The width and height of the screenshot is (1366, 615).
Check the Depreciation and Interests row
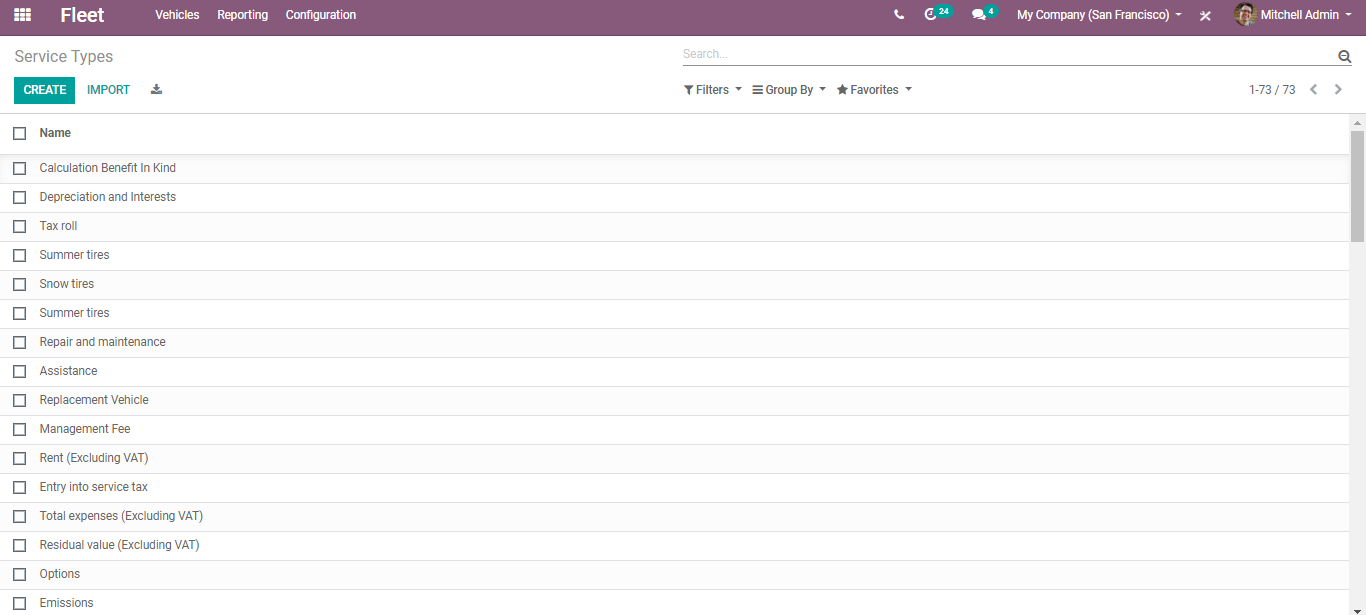click(x=19, y=197)
